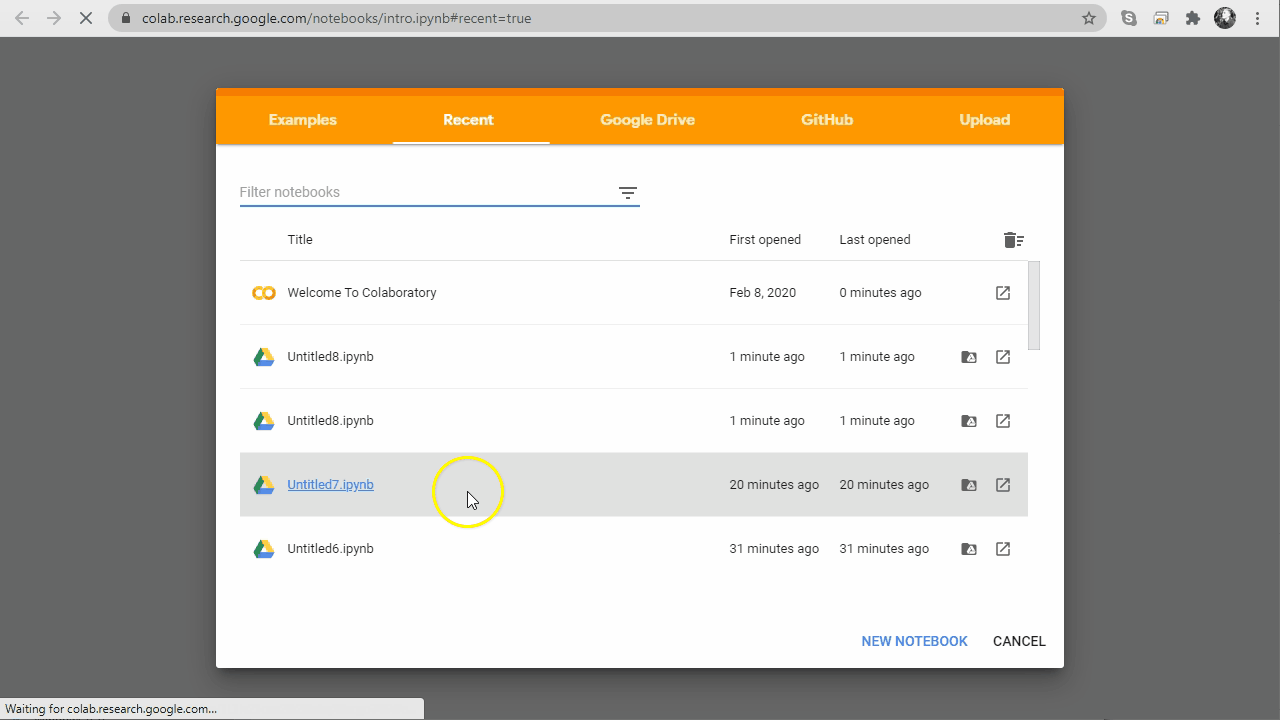Screen dimensions: 1280x720
Task: Open the GitHub tab
Action: click(x=827, y=120)
